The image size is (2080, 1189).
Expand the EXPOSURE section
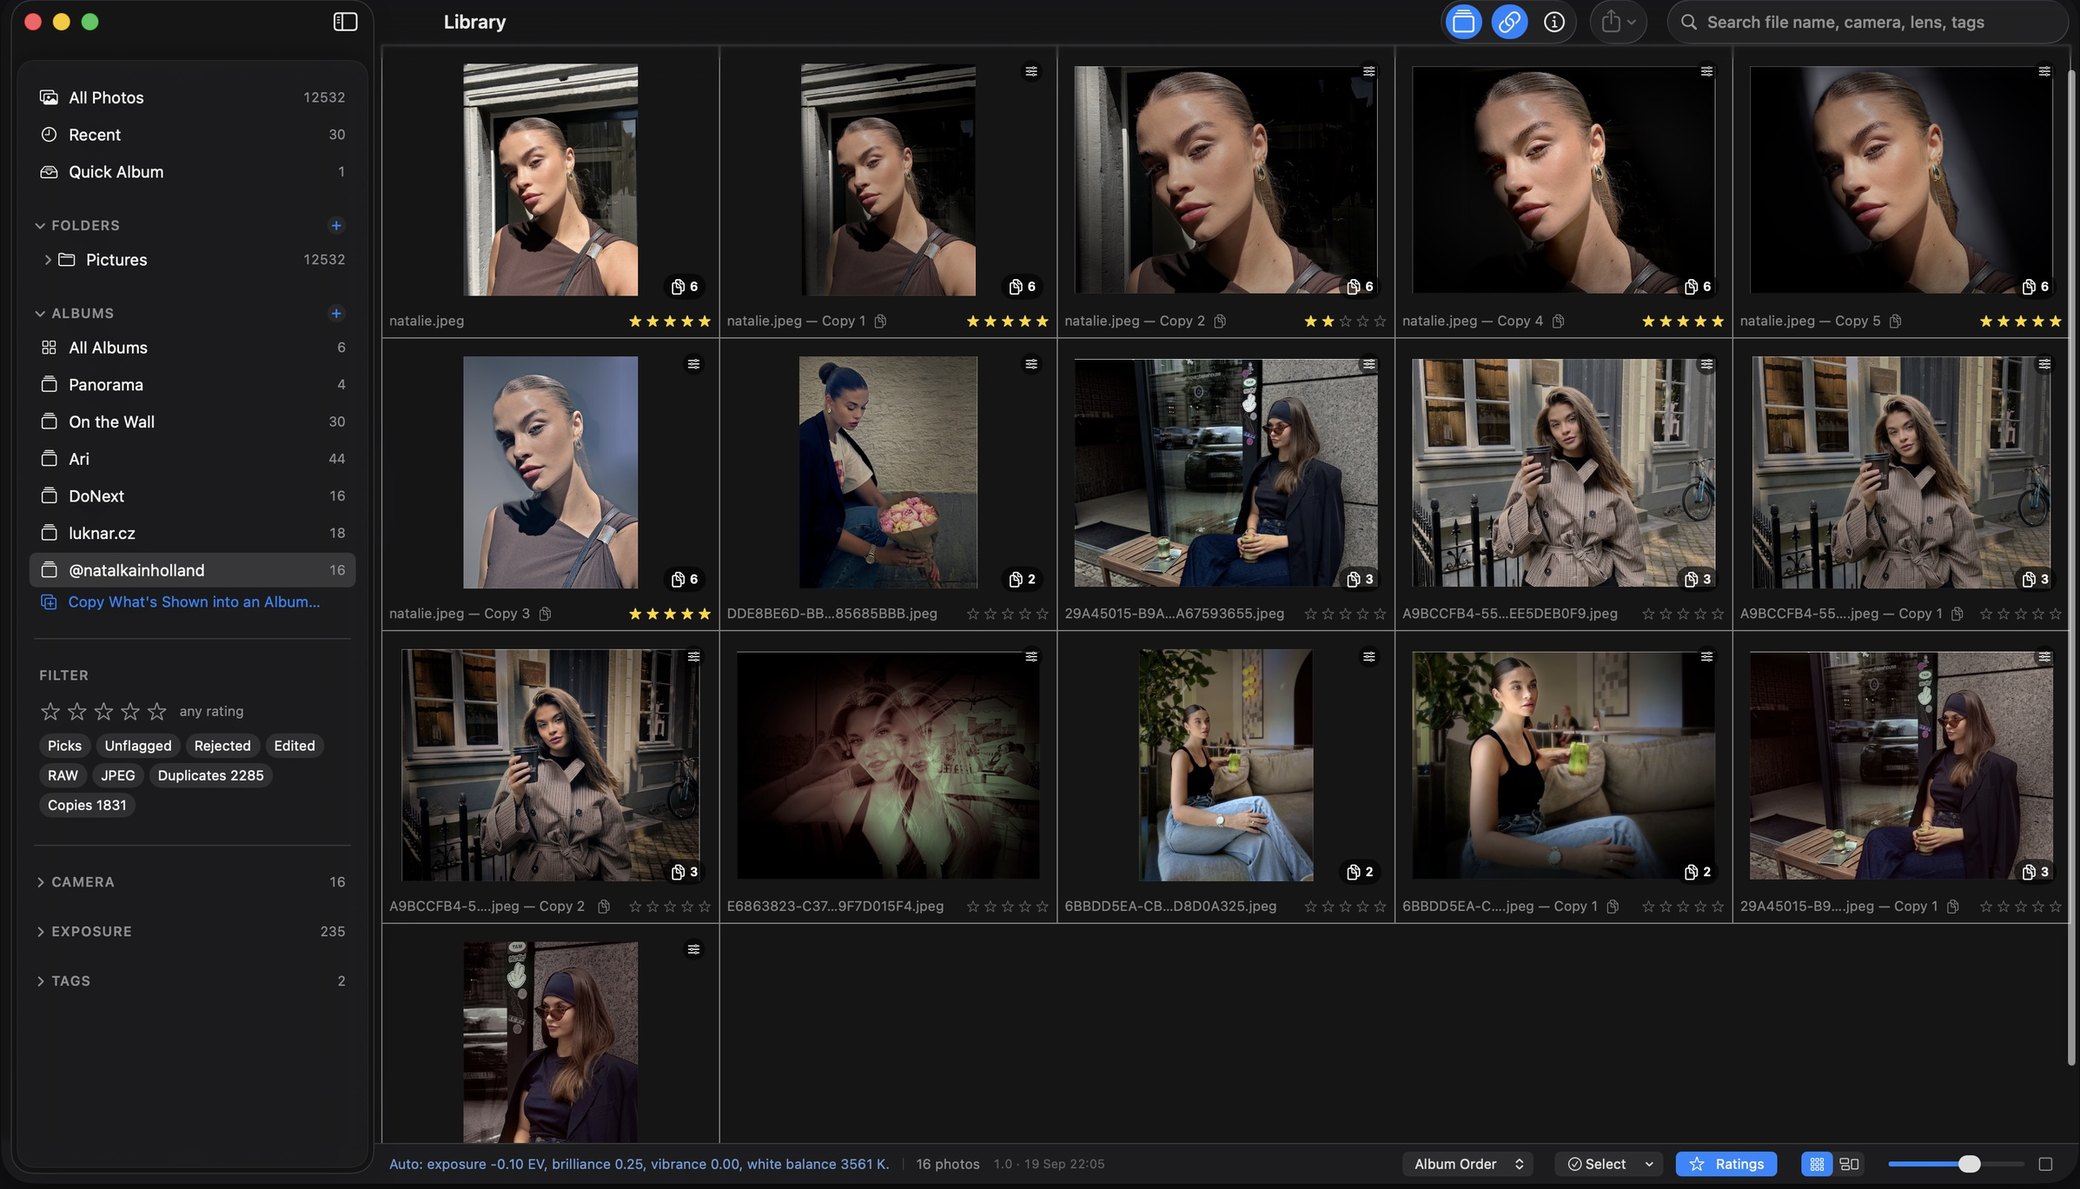click(x=40, y=932)
